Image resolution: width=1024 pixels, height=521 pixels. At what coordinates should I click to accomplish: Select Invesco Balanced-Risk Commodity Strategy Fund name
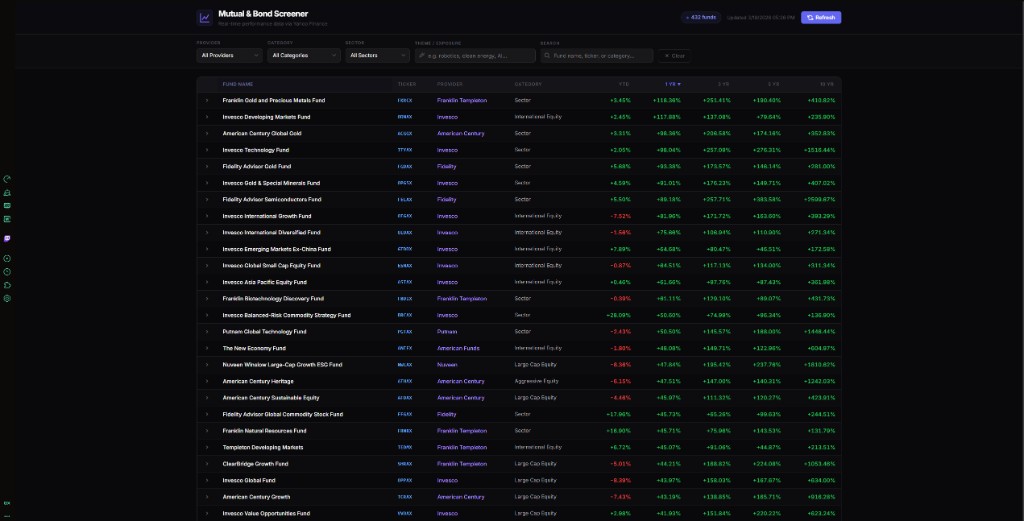pos(286,315)
